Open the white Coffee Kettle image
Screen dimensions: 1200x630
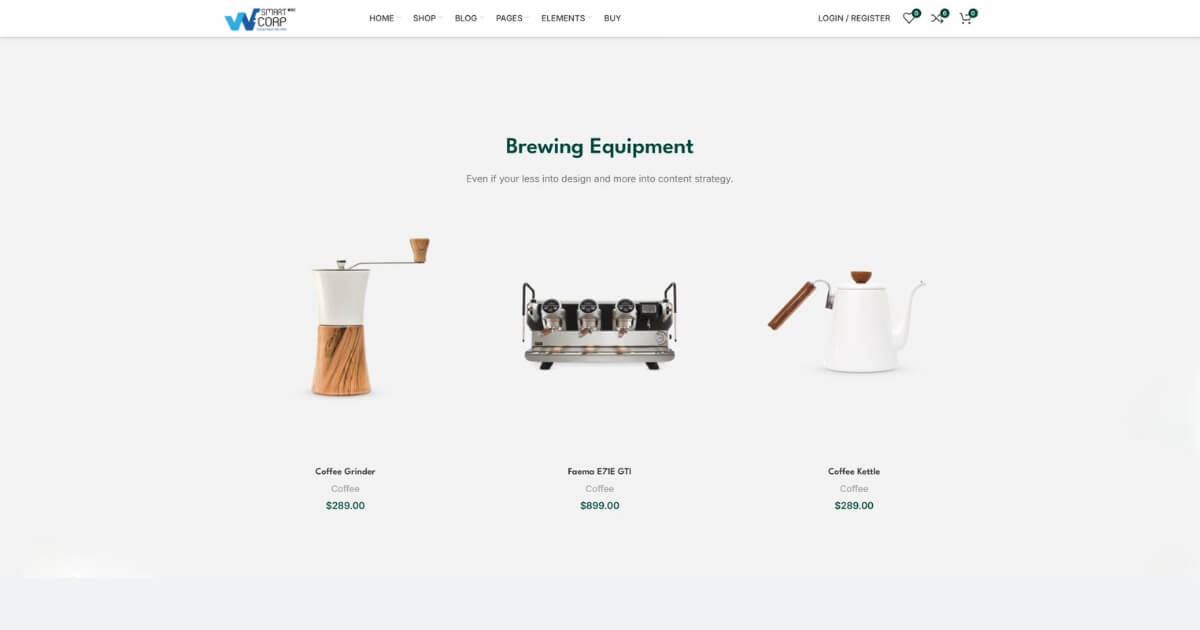(854, 325)
